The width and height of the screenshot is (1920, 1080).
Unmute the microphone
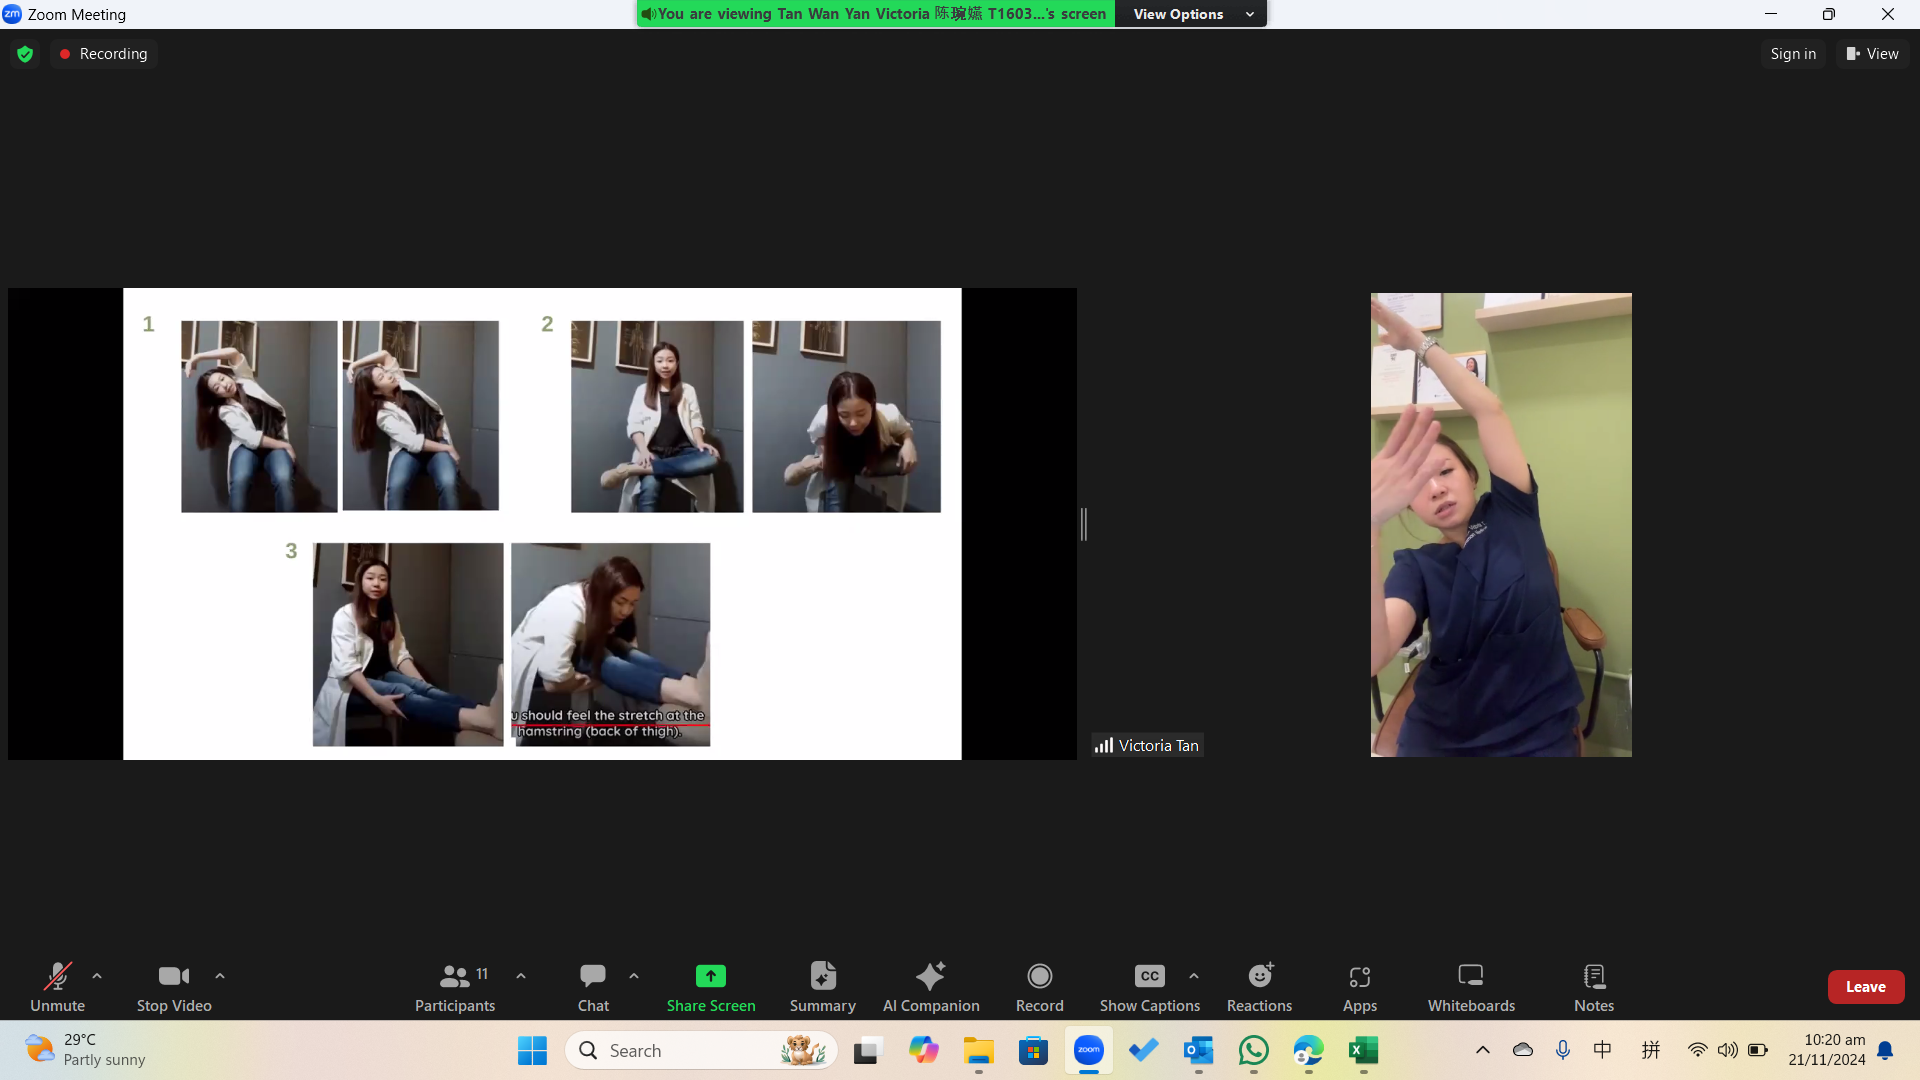coord(57,986)
